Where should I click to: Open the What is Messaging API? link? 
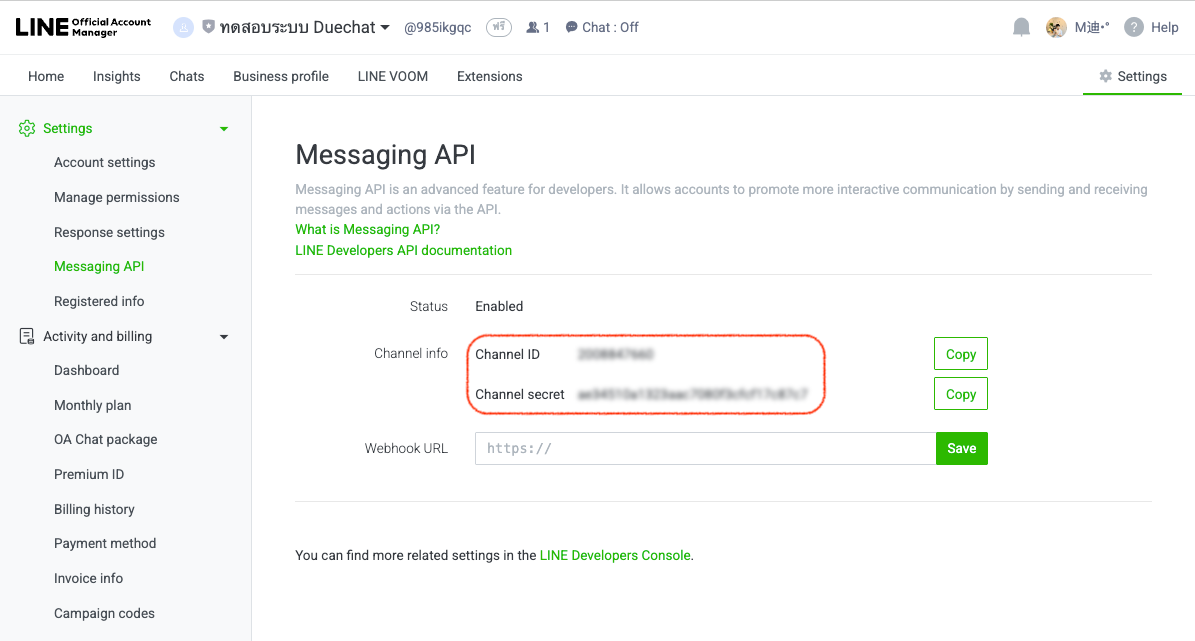pos(367,229)
